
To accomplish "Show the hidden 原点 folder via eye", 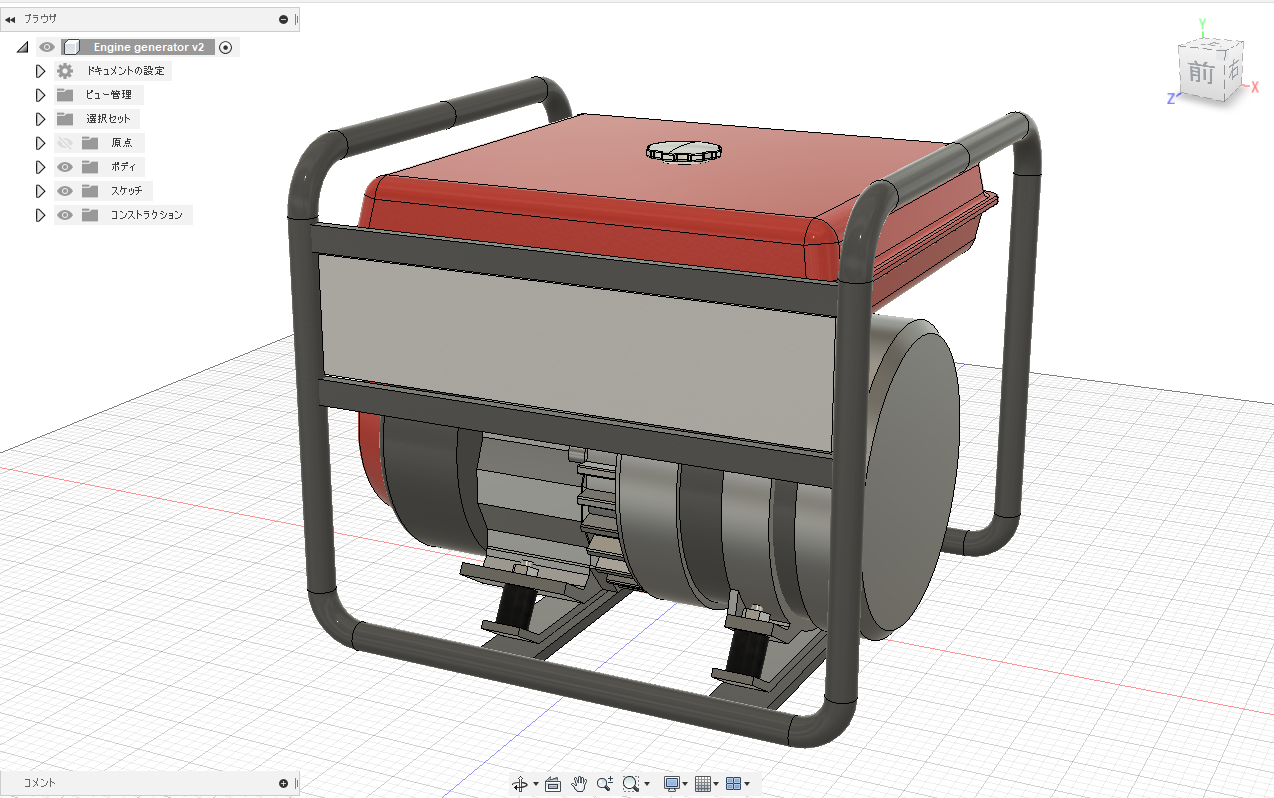I will (x=65, y=143).
